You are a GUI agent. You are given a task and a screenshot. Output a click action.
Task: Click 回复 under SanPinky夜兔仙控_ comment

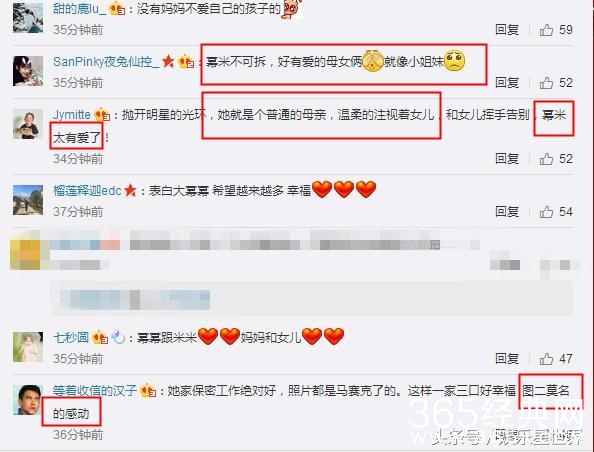pyautogui.click(x=507, y=83)
